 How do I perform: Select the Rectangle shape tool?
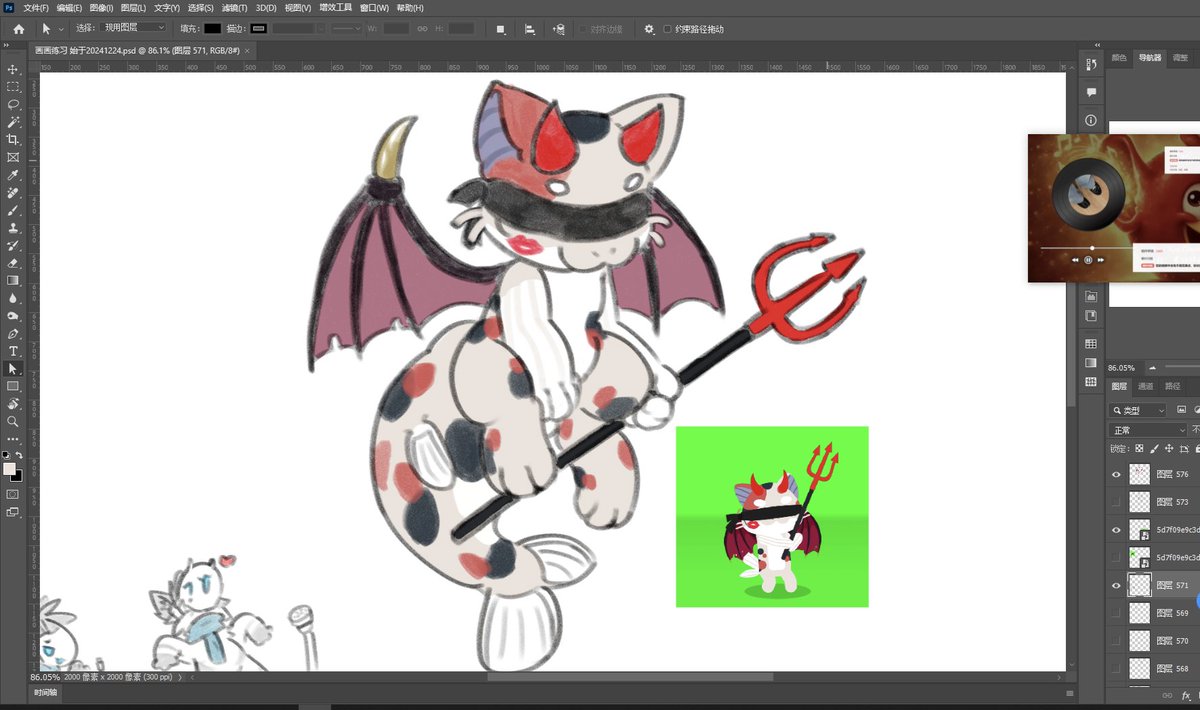click(13, 386)
